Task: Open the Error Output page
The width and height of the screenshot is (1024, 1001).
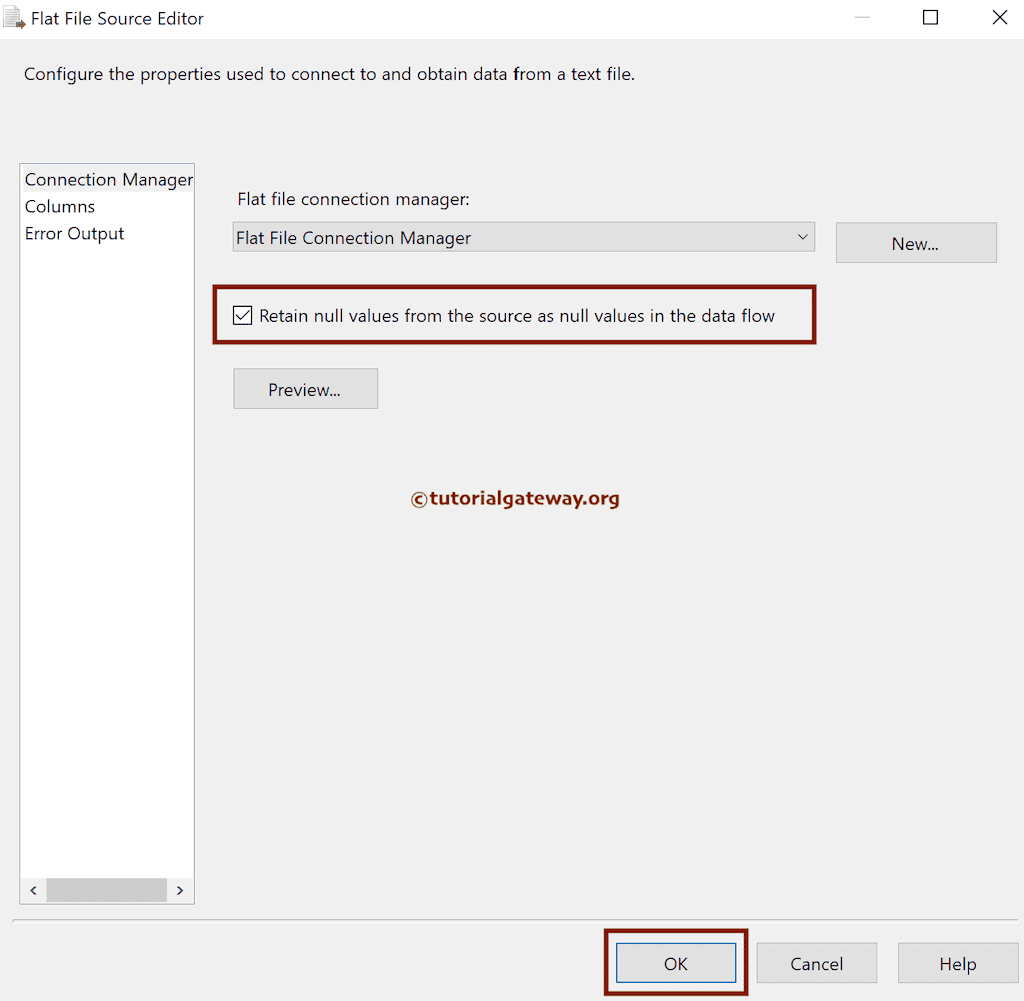Action: coord(74,233)
